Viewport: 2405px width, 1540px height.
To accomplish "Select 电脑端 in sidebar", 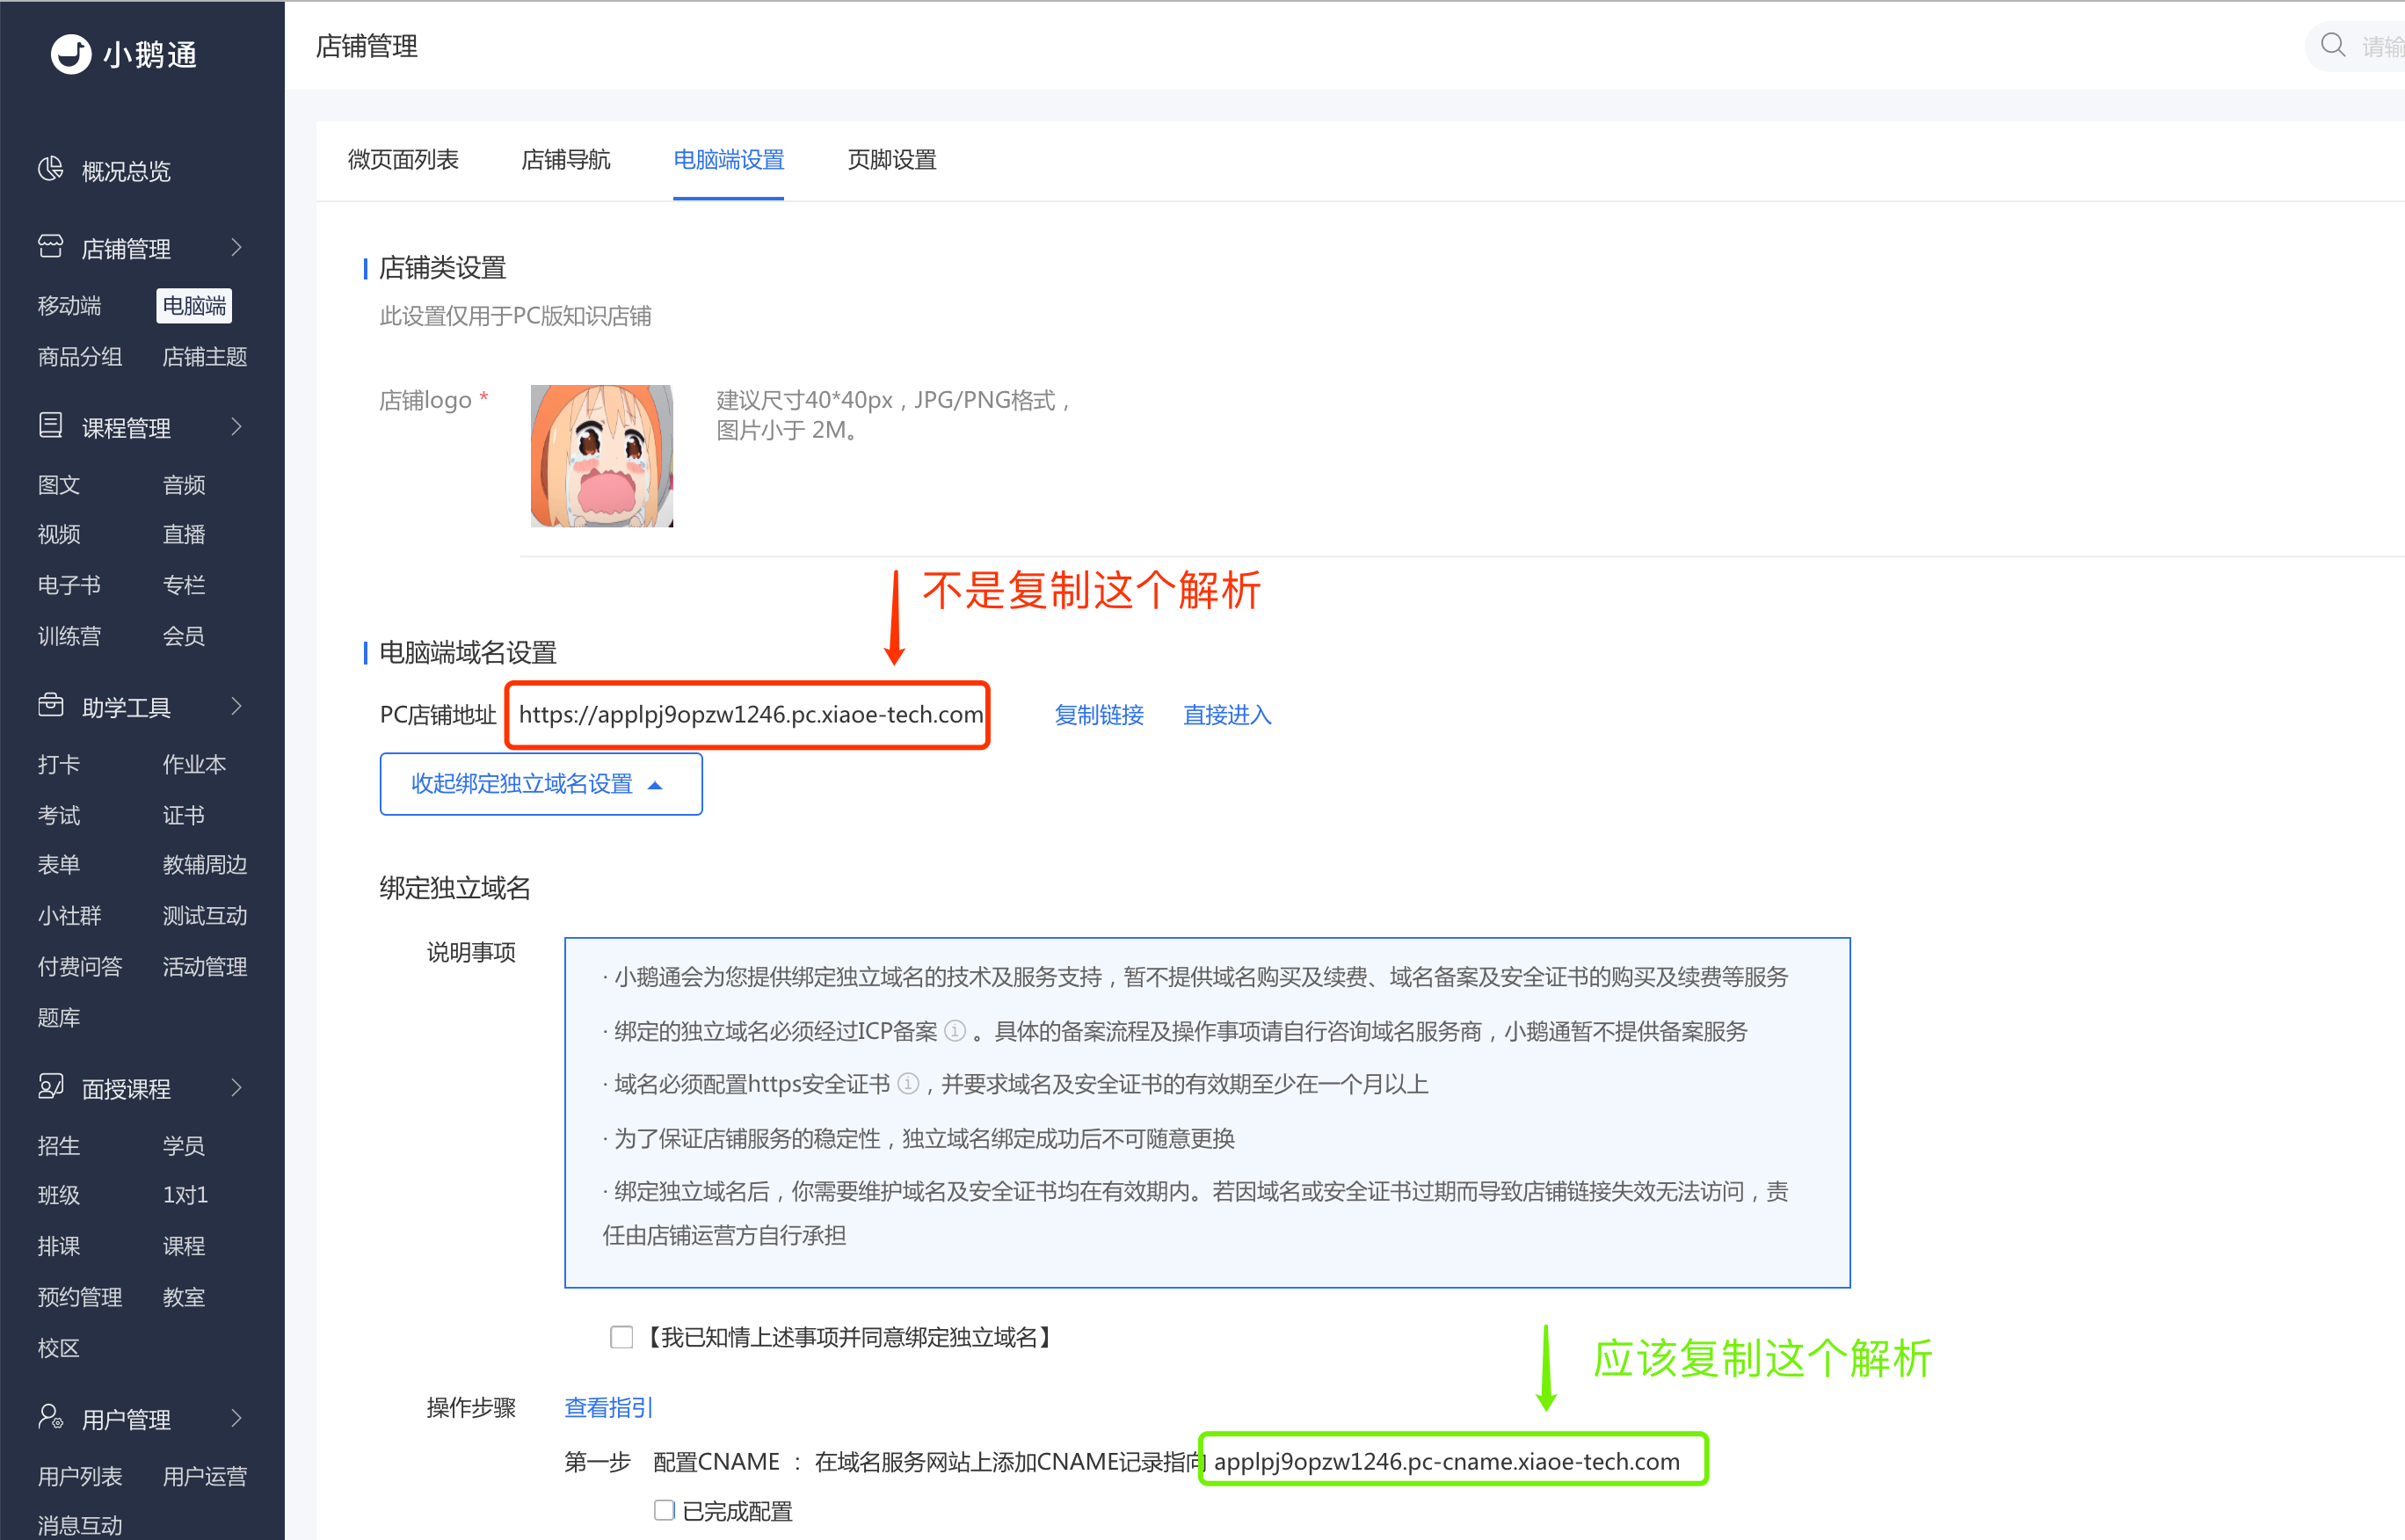I will (194, 306).
